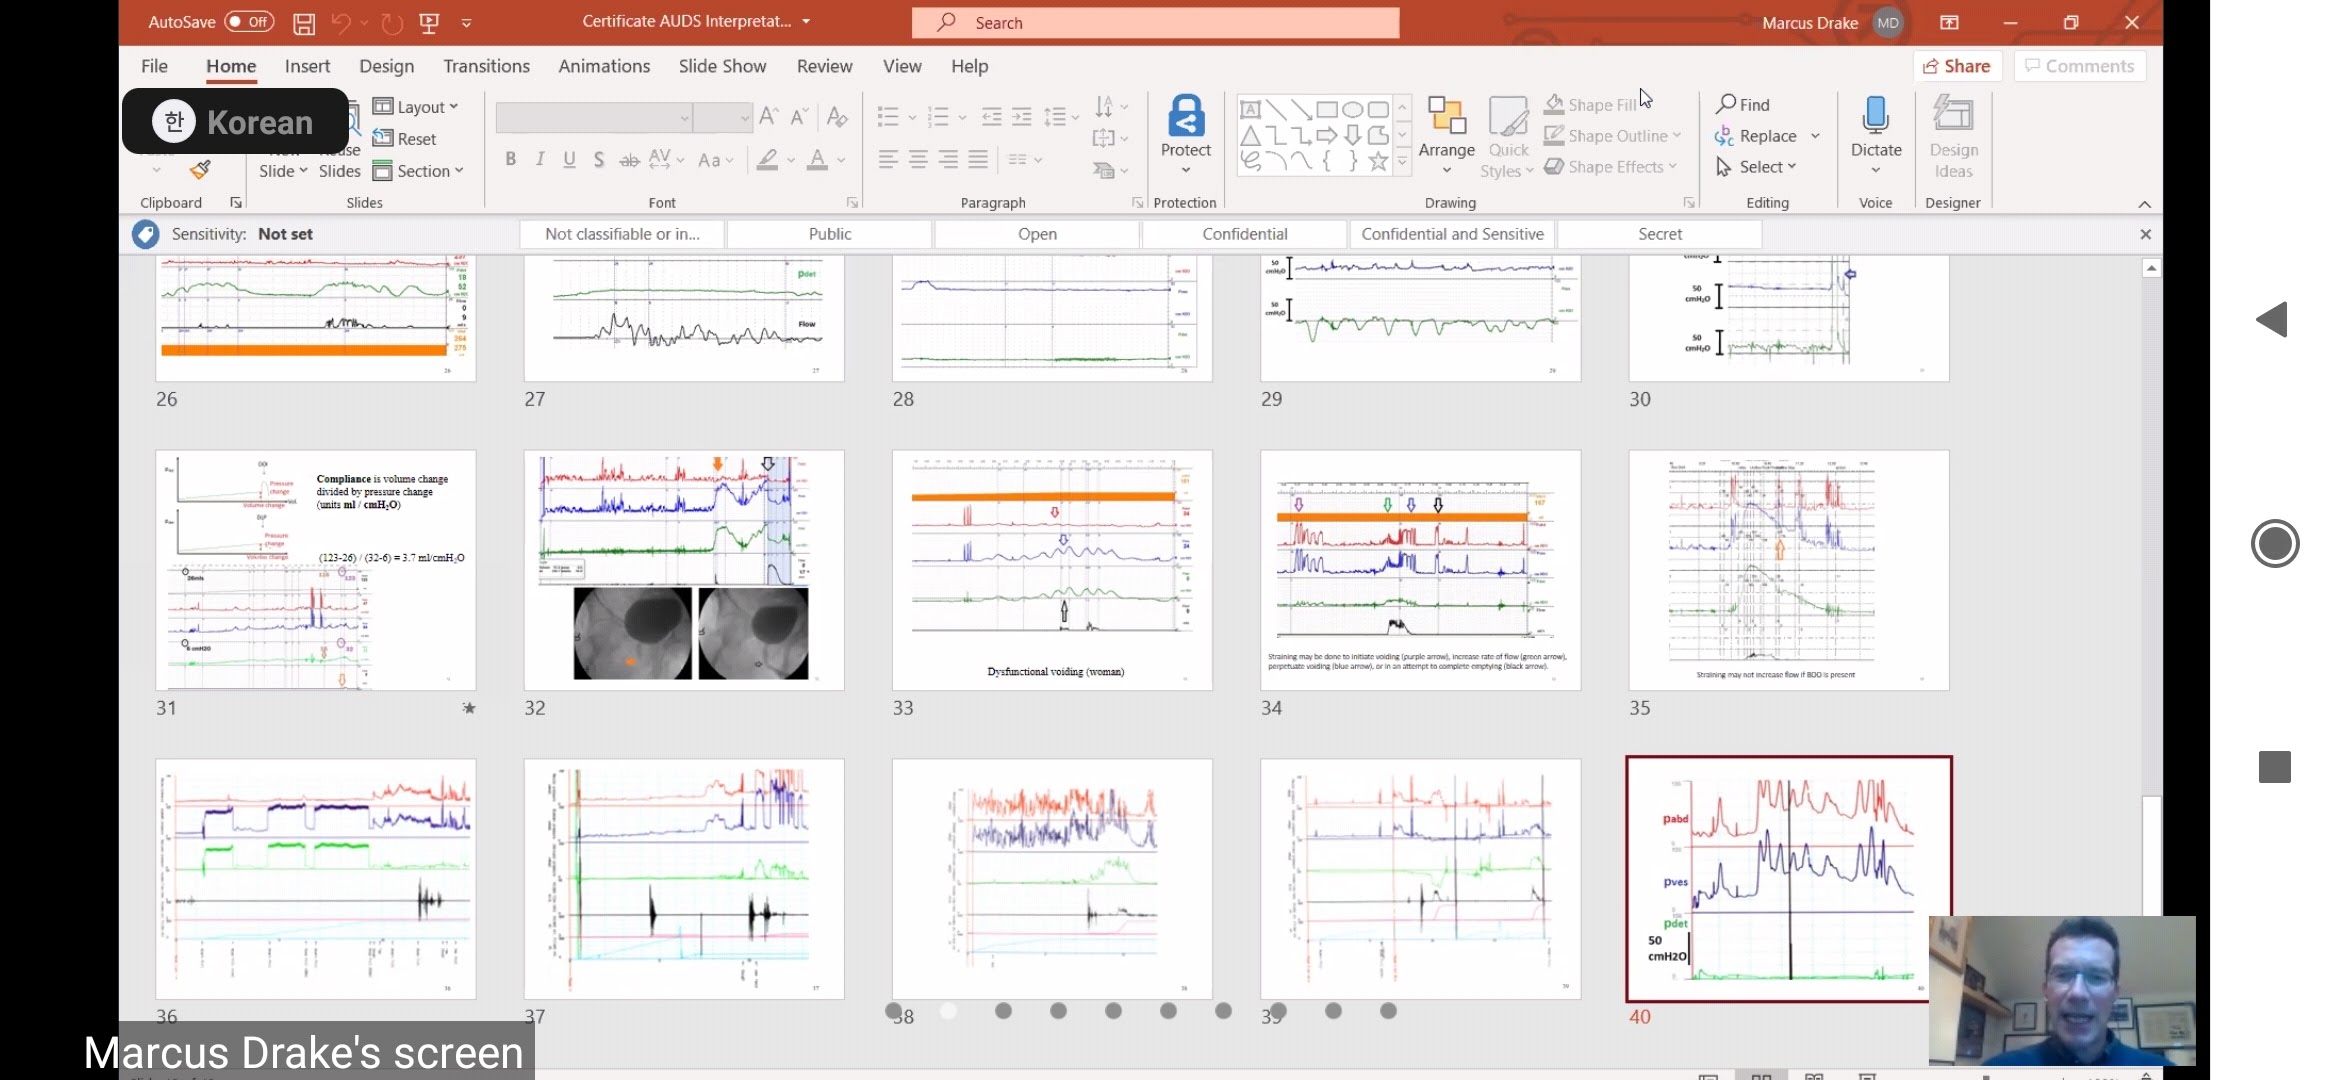Set sensitivity to Confidential
This screenshot has height=1080, width=2340.
tap(1244, 234)
